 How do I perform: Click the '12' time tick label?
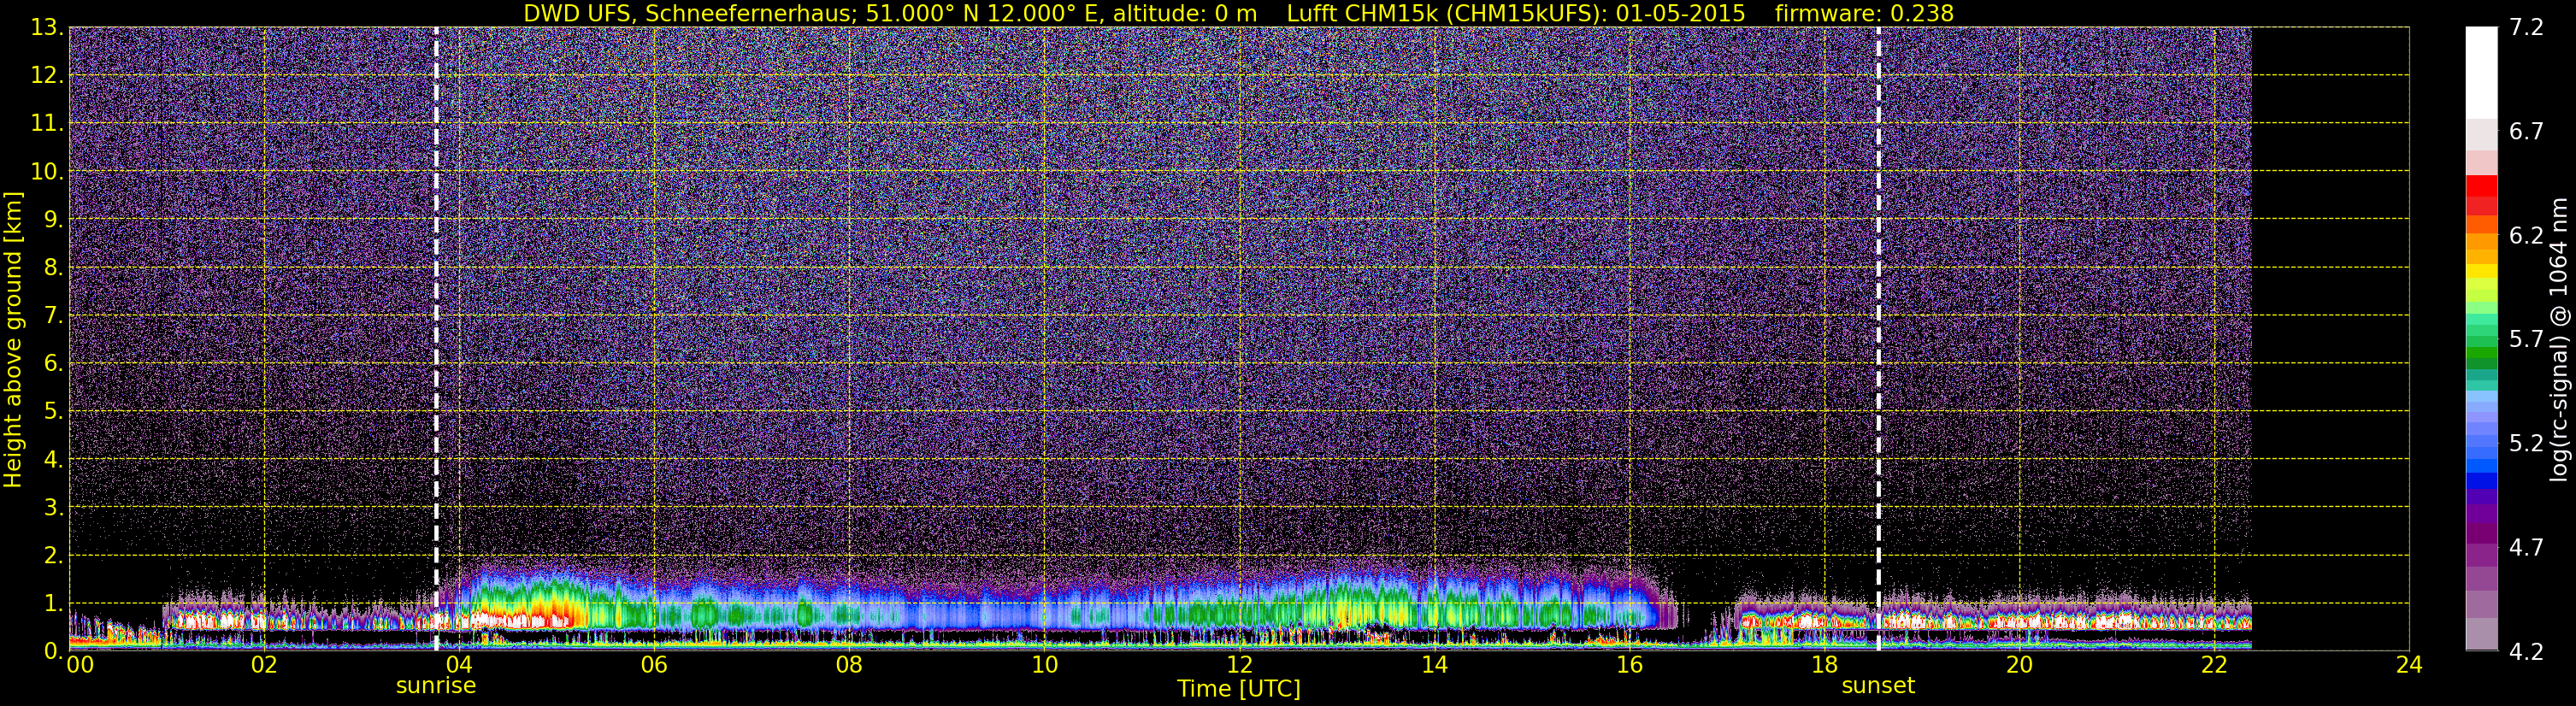click(1239, 665)
